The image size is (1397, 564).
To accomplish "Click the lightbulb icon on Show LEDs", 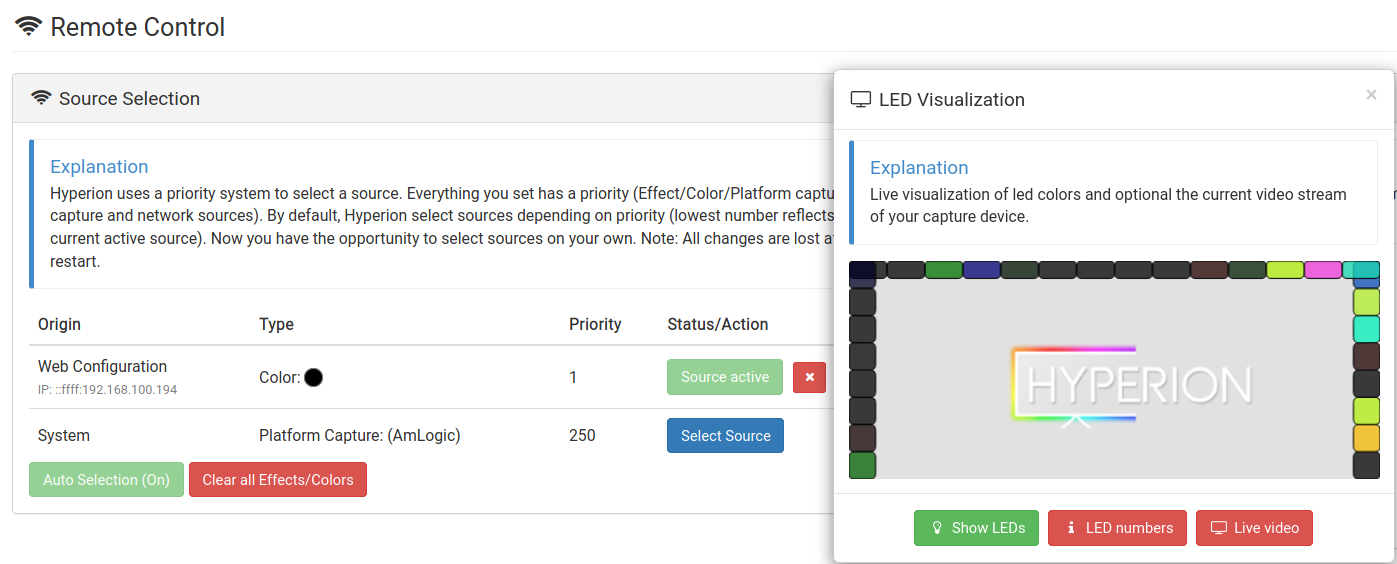I will click(937, 528).
